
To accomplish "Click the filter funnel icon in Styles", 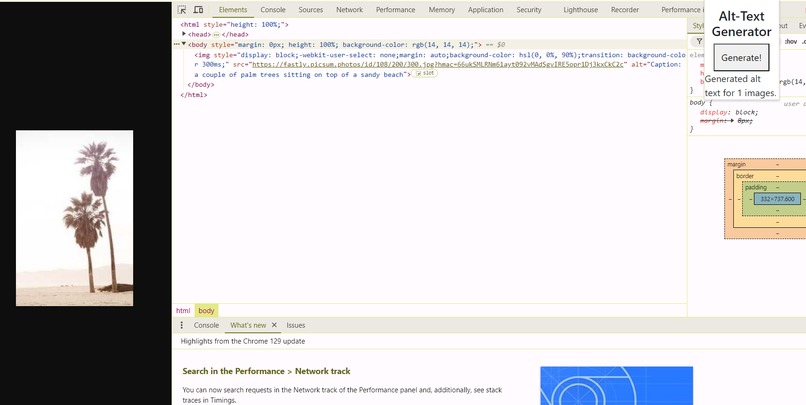I will pyautogui.click(x=699, y=41).
